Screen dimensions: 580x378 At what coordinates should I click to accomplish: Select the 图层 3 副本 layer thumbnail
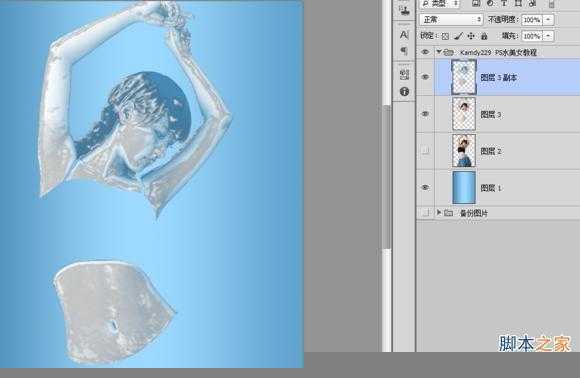pos(464,77)
